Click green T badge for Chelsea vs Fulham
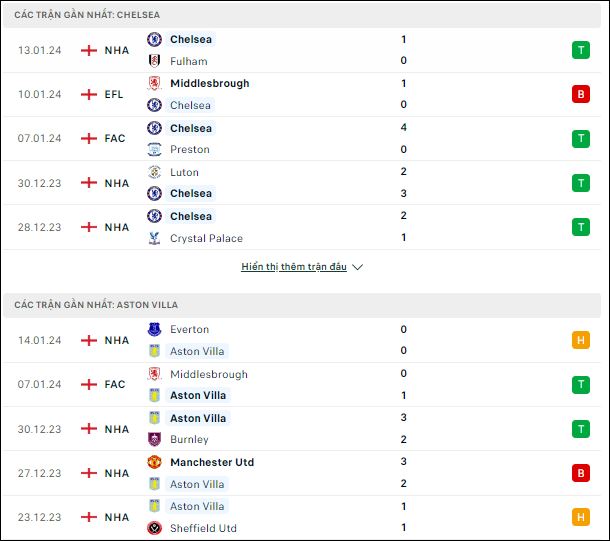This screenshot has width=610, height=541. click(x=581, y=50)
